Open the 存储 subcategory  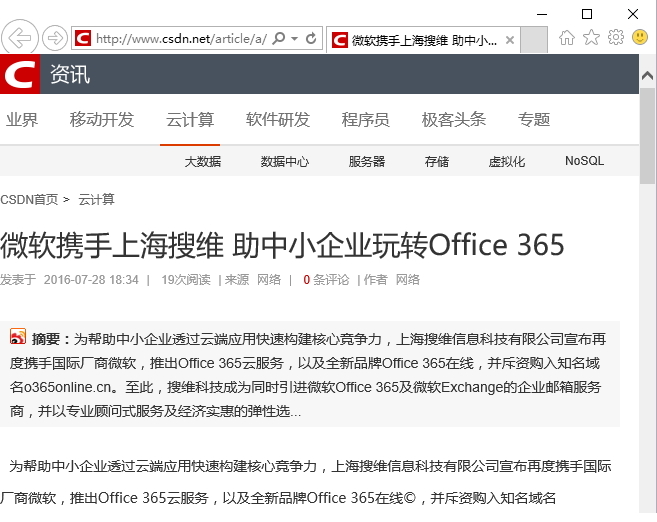click(437, 161)
